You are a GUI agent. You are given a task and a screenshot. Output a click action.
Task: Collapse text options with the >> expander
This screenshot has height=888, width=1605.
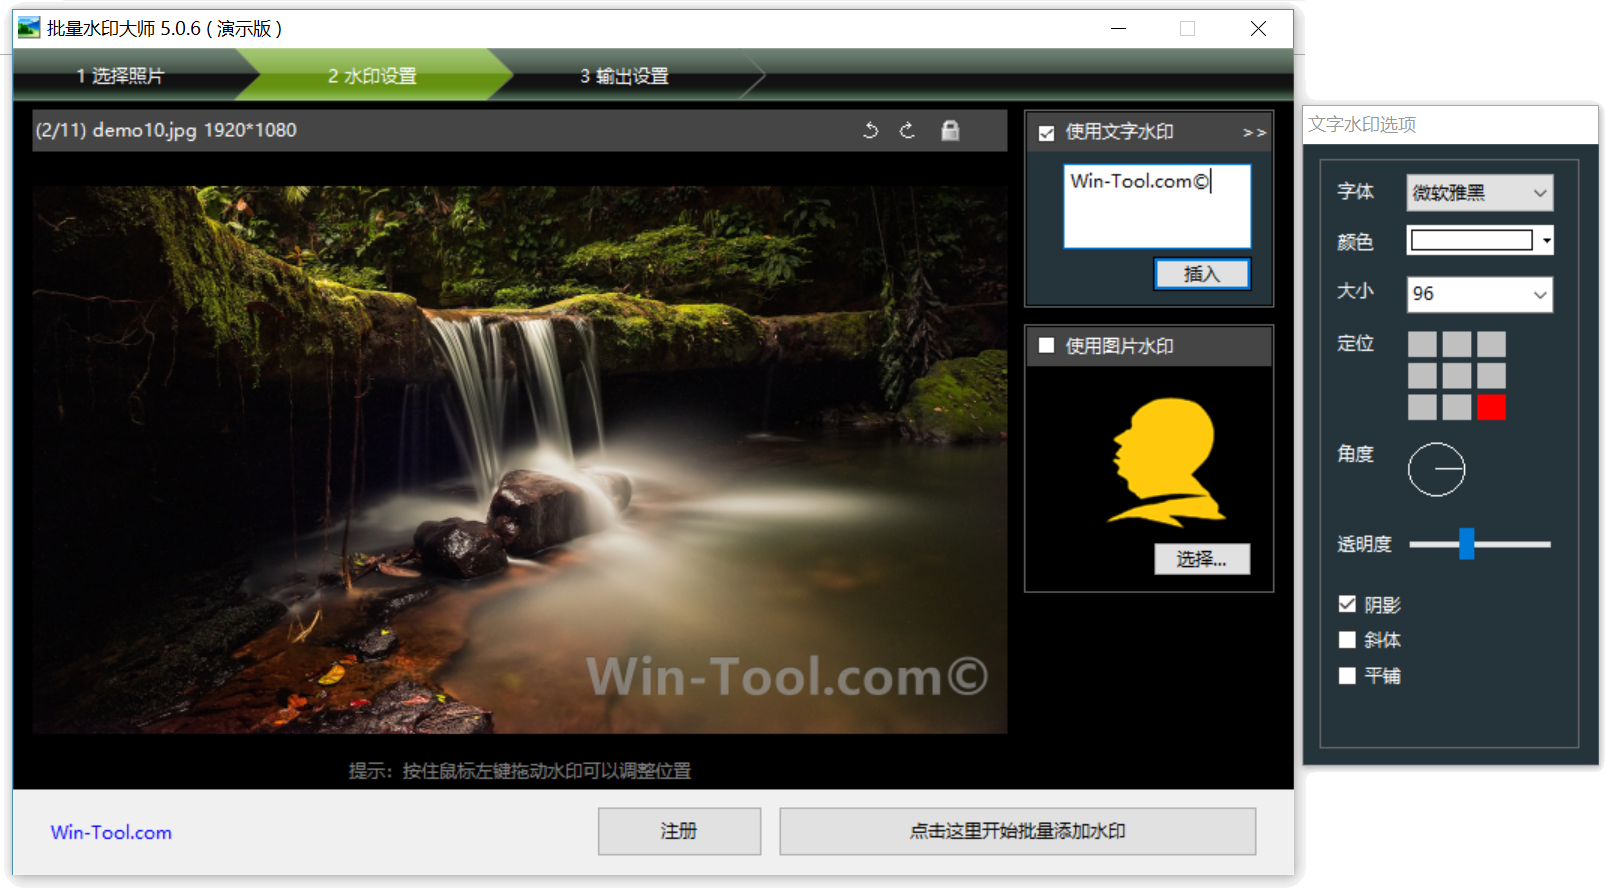tap(1254, 133)
